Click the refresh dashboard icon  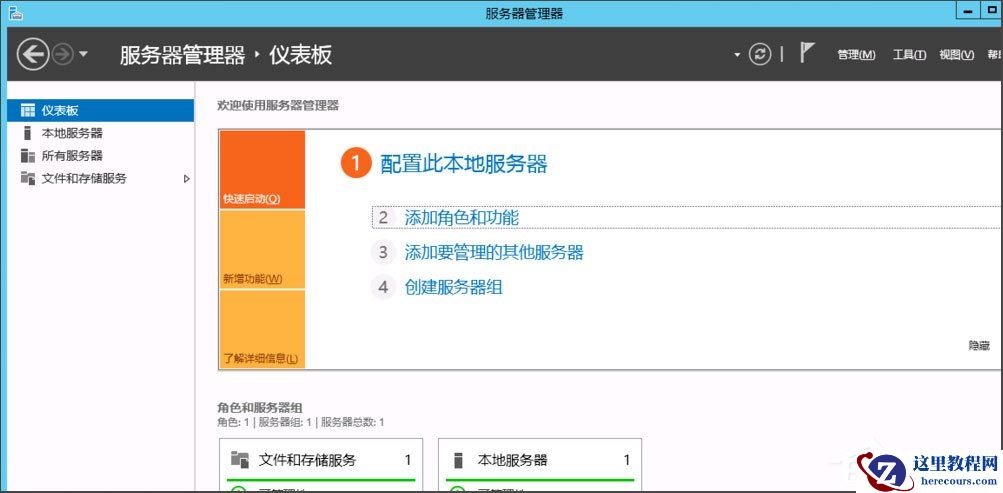[760, 55]
